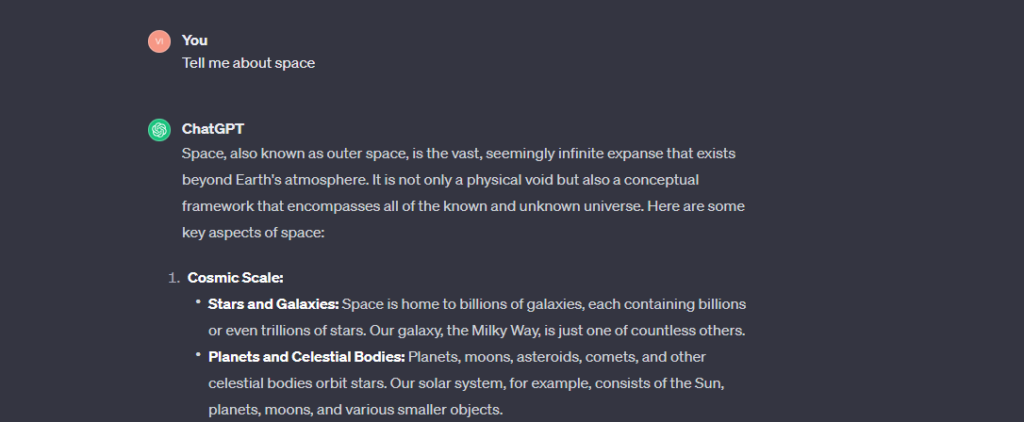1024x422 pixels.
Task: Click the "Tell me about space" message
Action: pyautogui.click(x=248, y=63)
